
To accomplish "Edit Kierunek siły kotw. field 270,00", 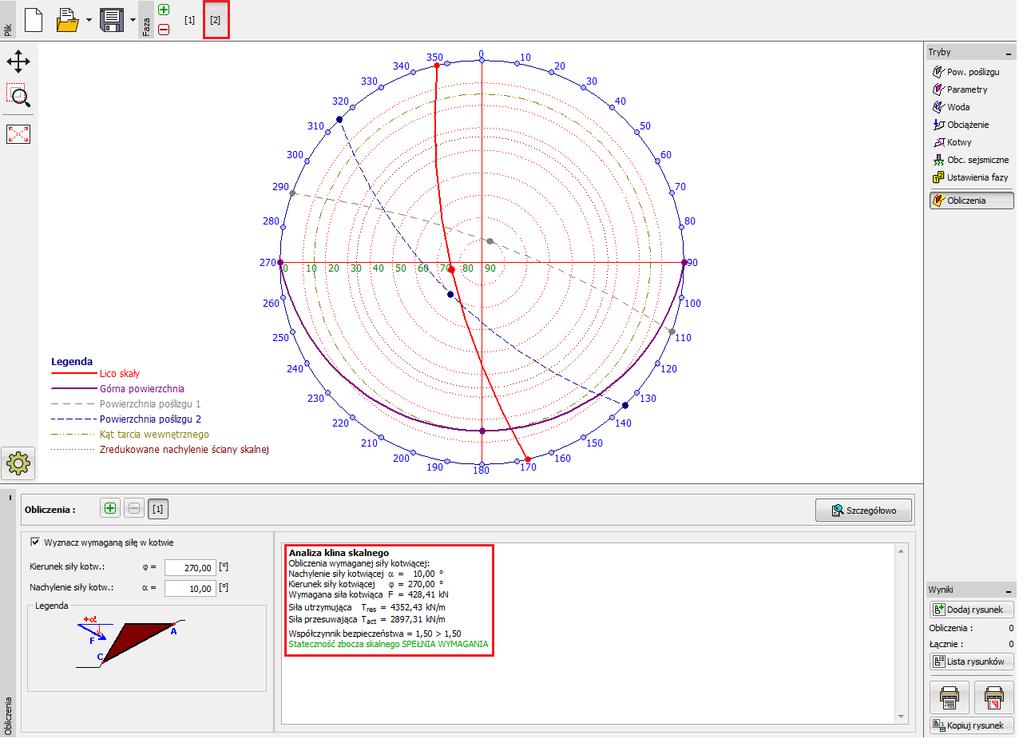I will [190, 567].
